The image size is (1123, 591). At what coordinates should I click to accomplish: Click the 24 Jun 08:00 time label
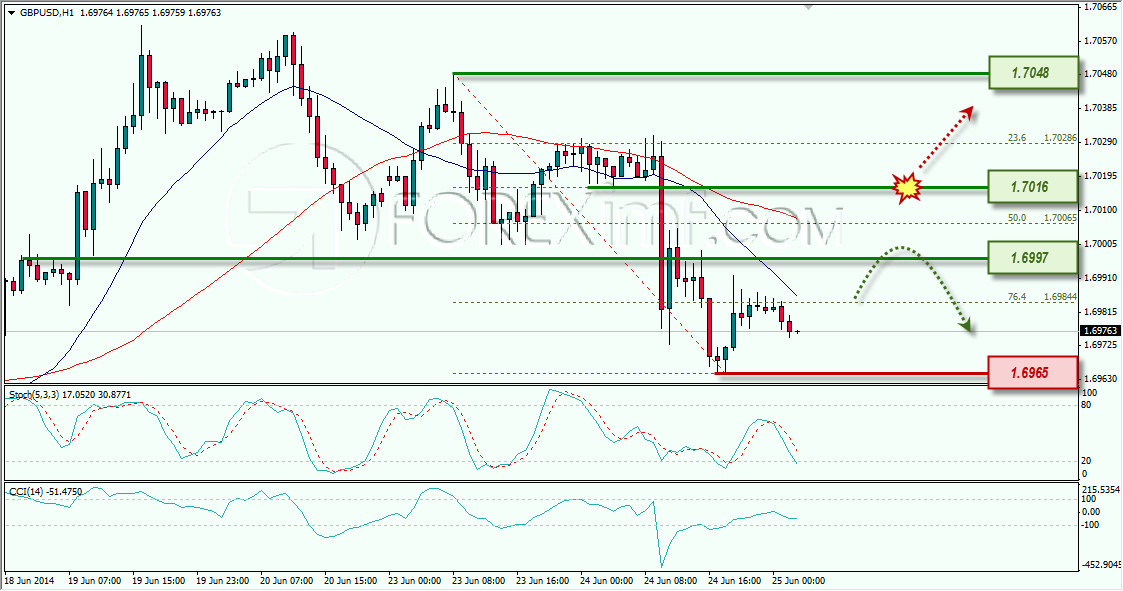pos(670,580)
